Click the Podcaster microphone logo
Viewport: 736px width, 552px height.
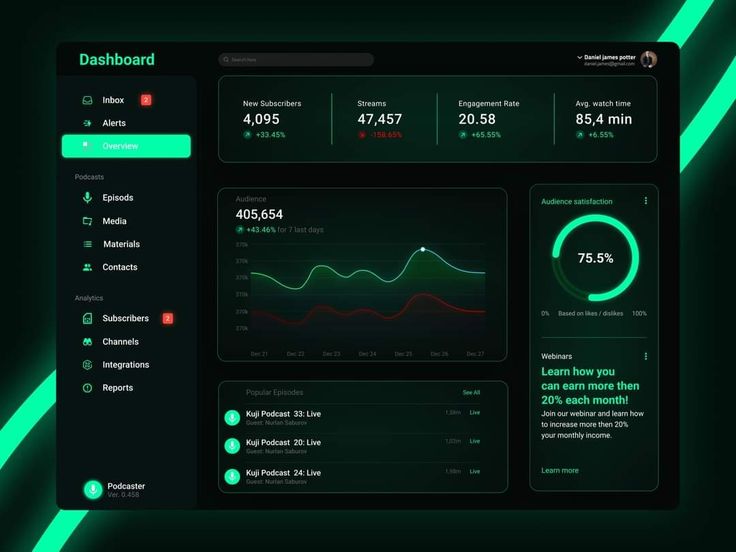click(x=93, y=490)
